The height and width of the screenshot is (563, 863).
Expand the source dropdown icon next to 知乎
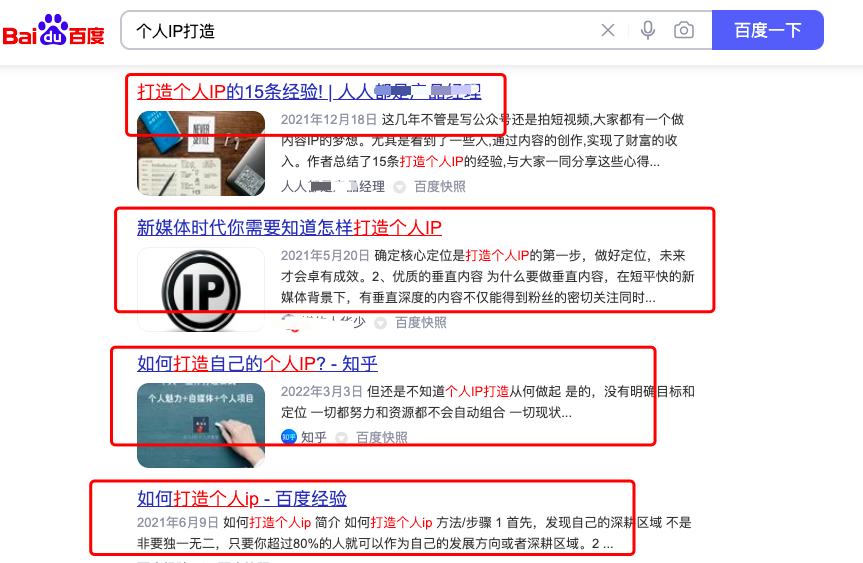[x=342, y=438]
